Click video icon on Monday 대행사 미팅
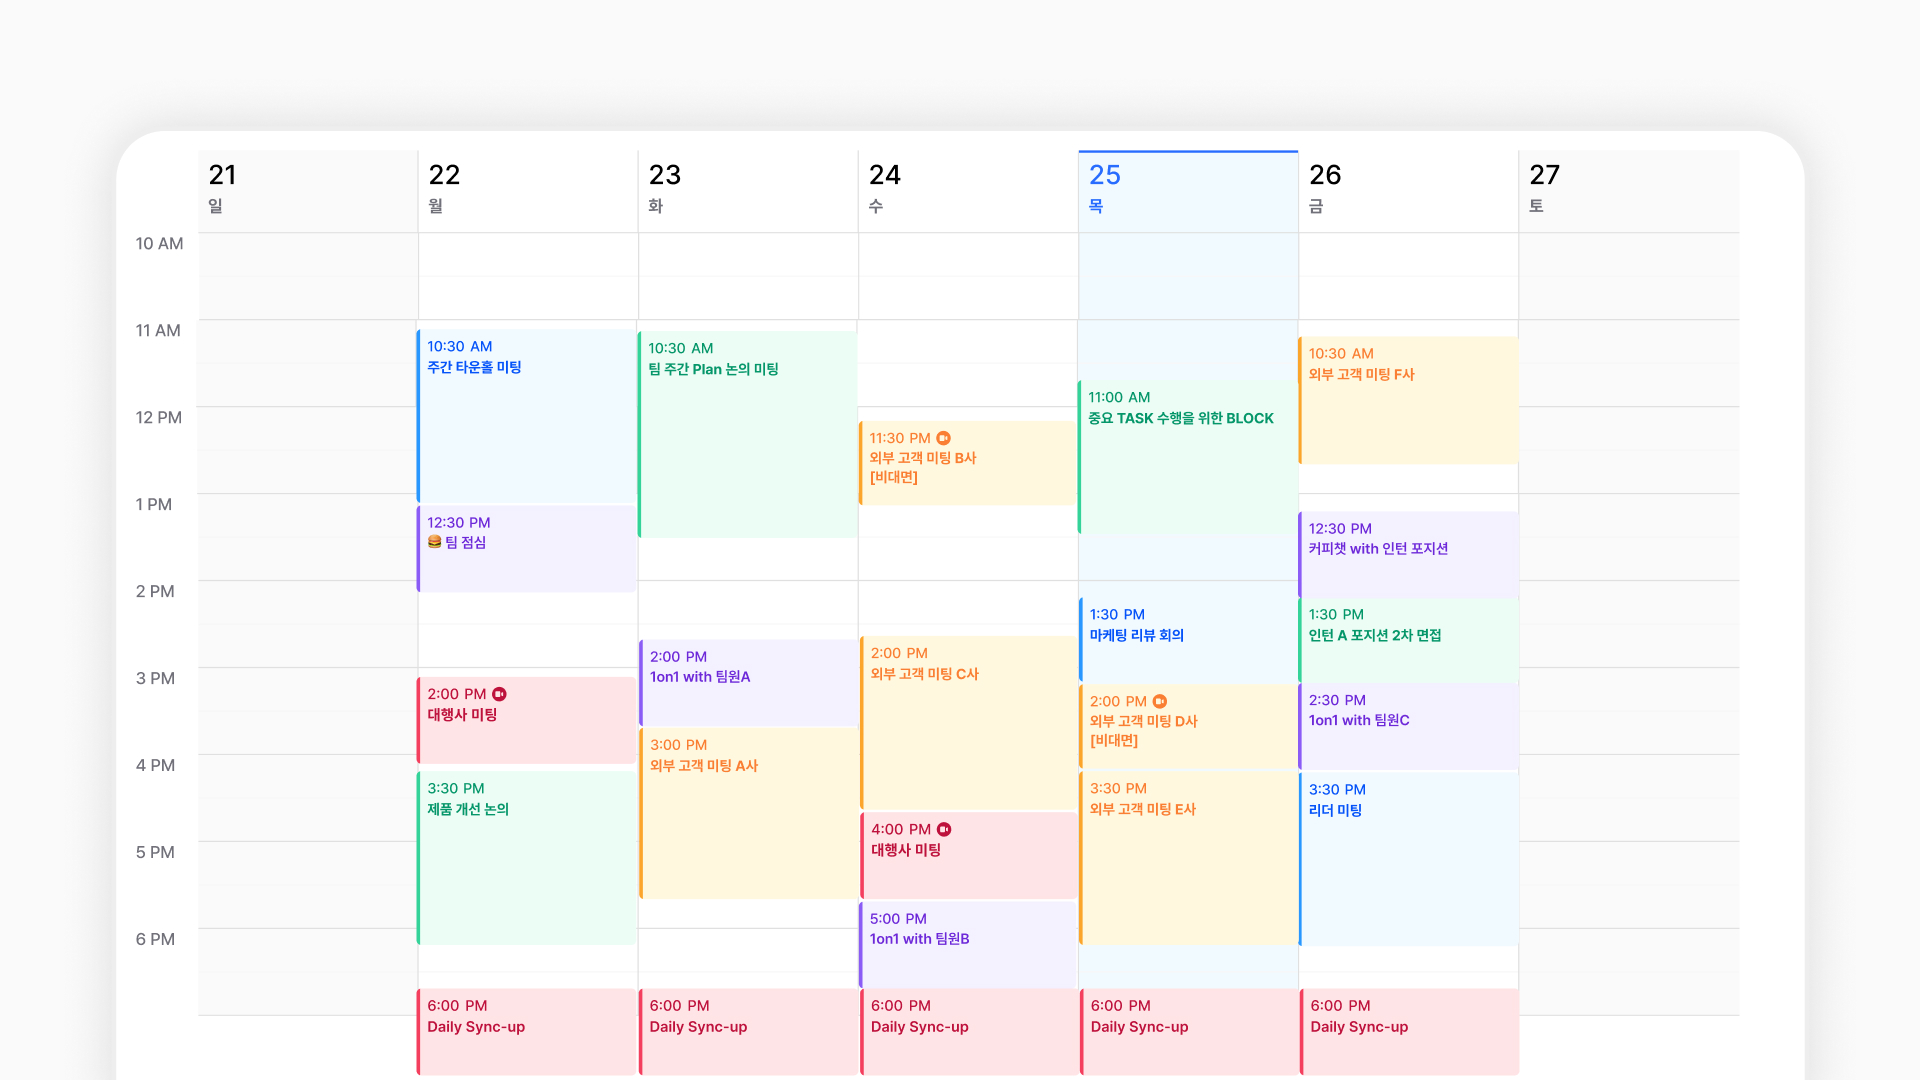The image size is (1920, 1080). pos(499,694)
